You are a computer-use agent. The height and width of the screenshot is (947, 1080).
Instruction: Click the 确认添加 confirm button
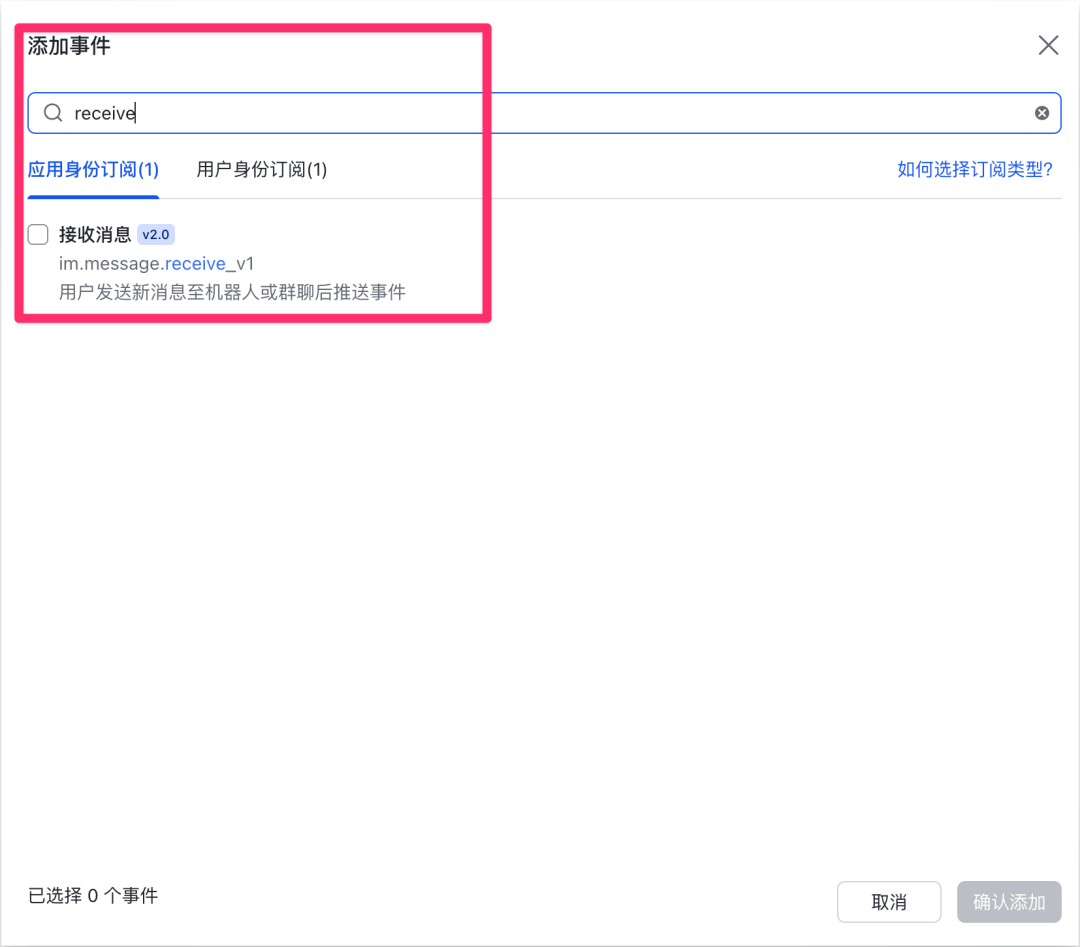click(1009, 901)
